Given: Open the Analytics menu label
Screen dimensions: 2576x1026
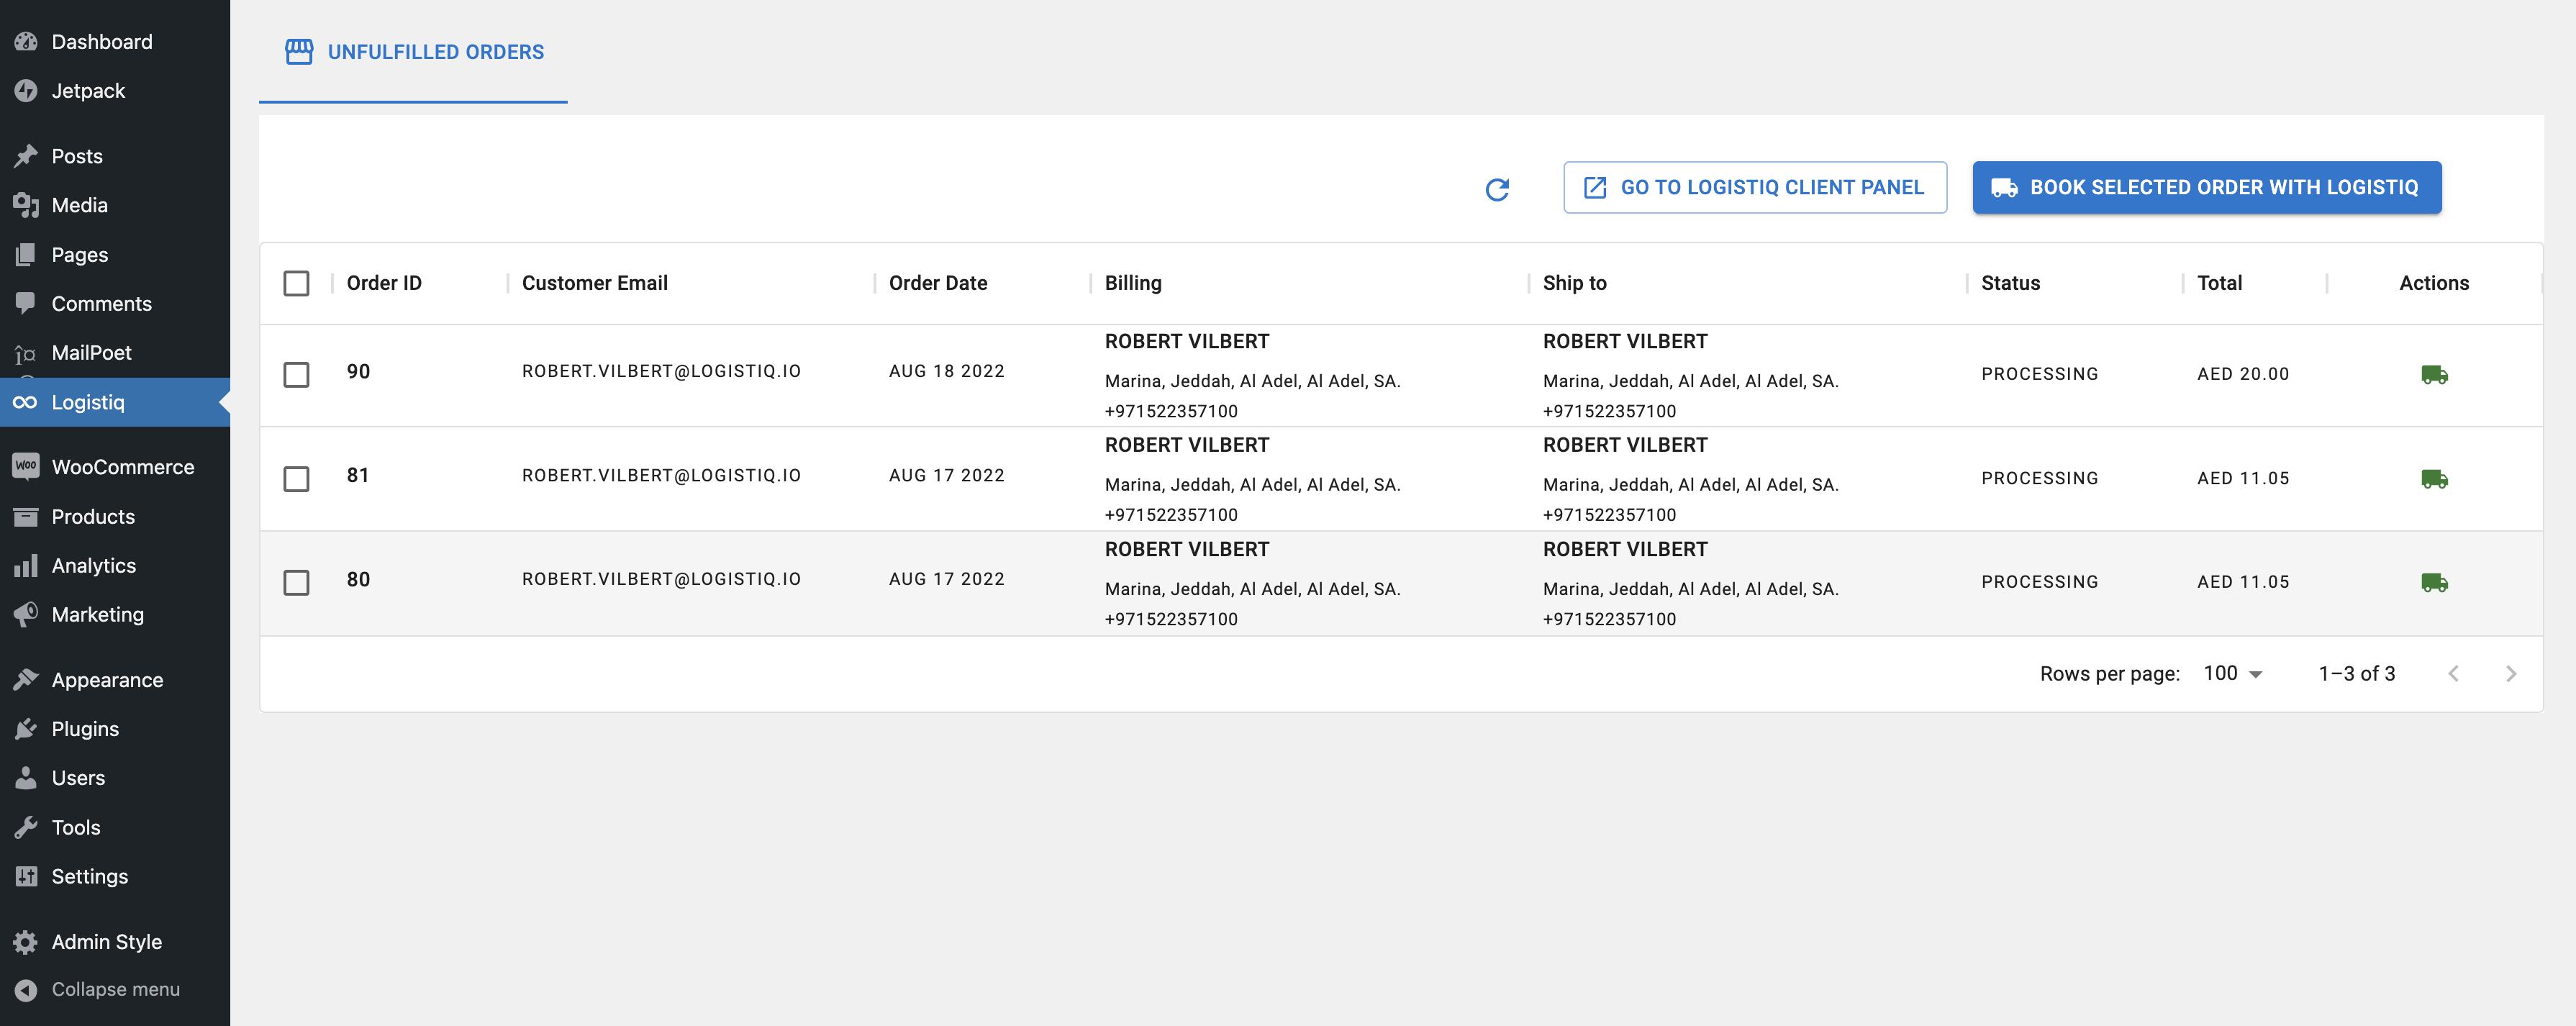Looking at the screenshot, I should click(94, 566).
